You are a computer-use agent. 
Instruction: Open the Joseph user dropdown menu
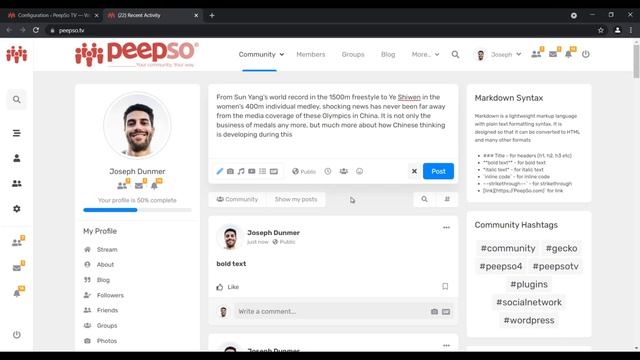499,55
